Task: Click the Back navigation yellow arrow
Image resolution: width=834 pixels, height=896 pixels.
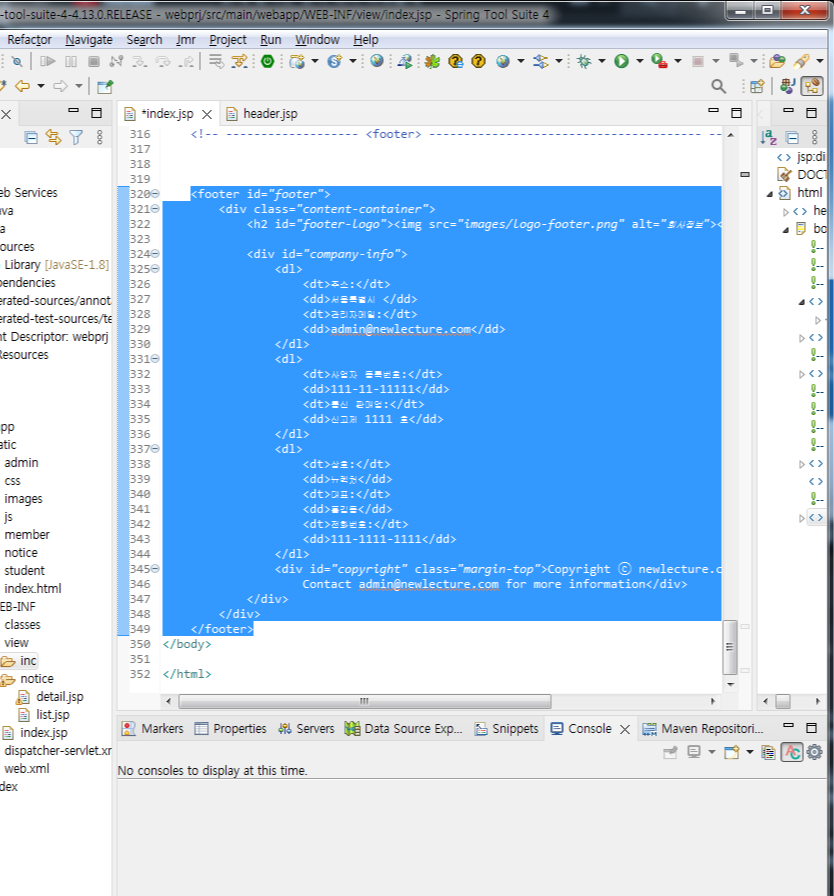Action: [22, 86]
